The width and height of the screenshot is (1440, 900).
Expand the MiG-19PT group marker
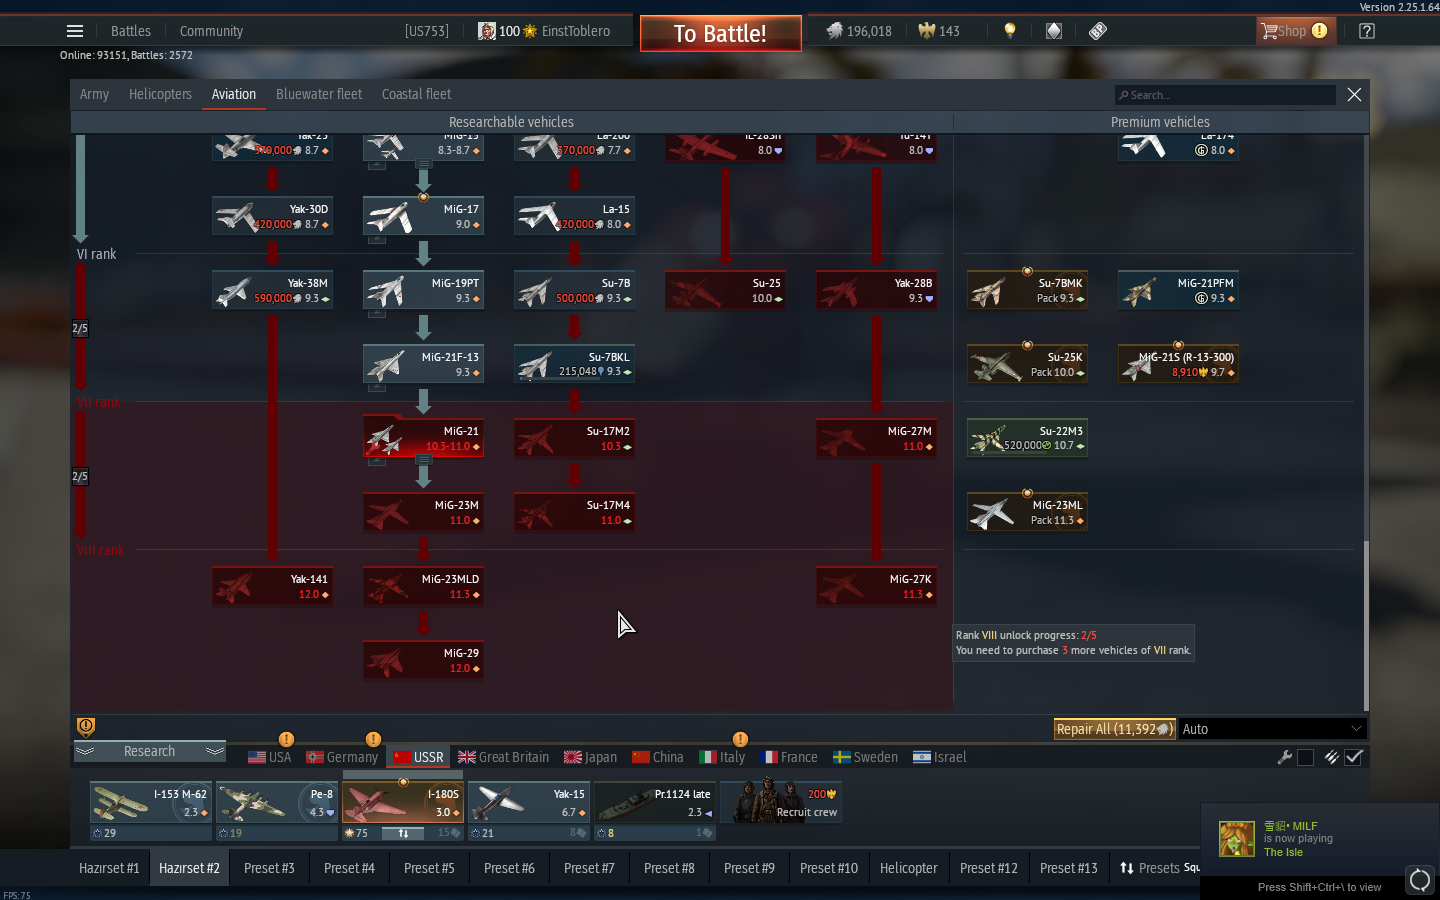377,314
